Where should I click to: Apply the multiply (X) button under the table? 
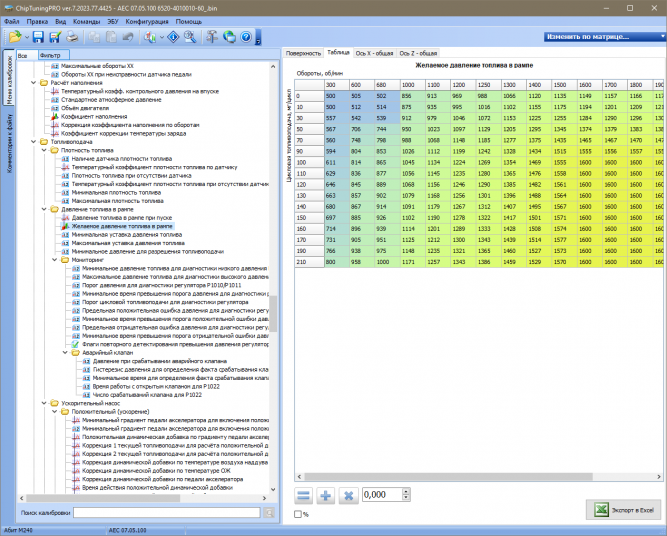coord(348,496)
